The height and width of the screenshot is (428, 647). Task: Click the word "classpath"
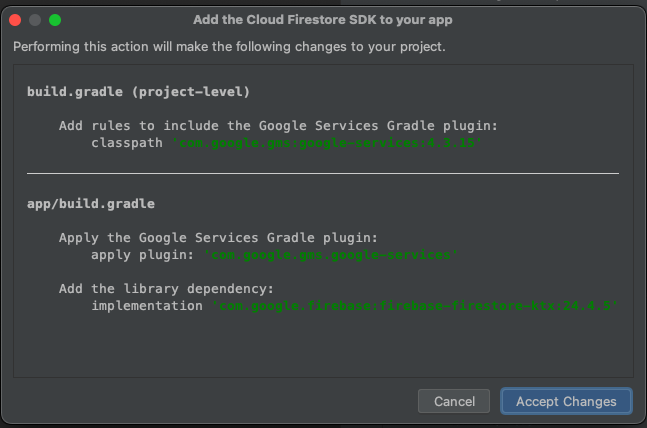coord(127,143)
